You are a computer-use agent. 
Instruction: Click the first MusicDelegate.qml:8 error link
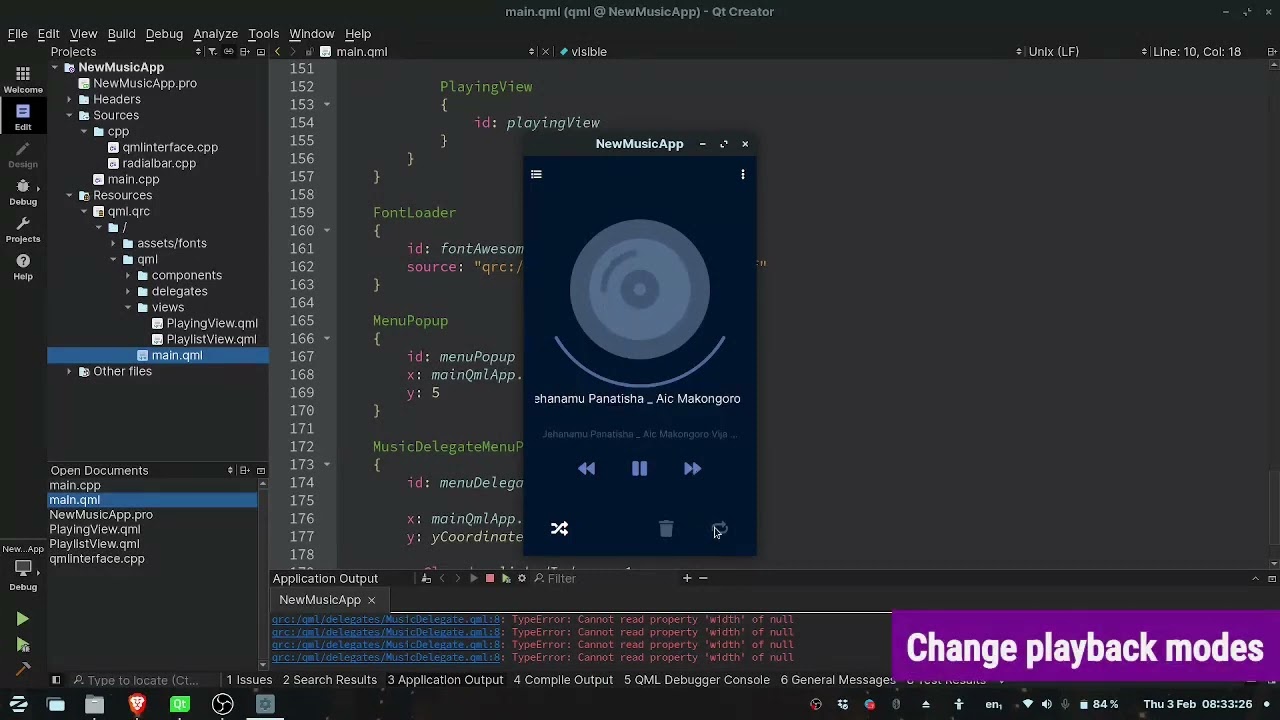[387, 620]
